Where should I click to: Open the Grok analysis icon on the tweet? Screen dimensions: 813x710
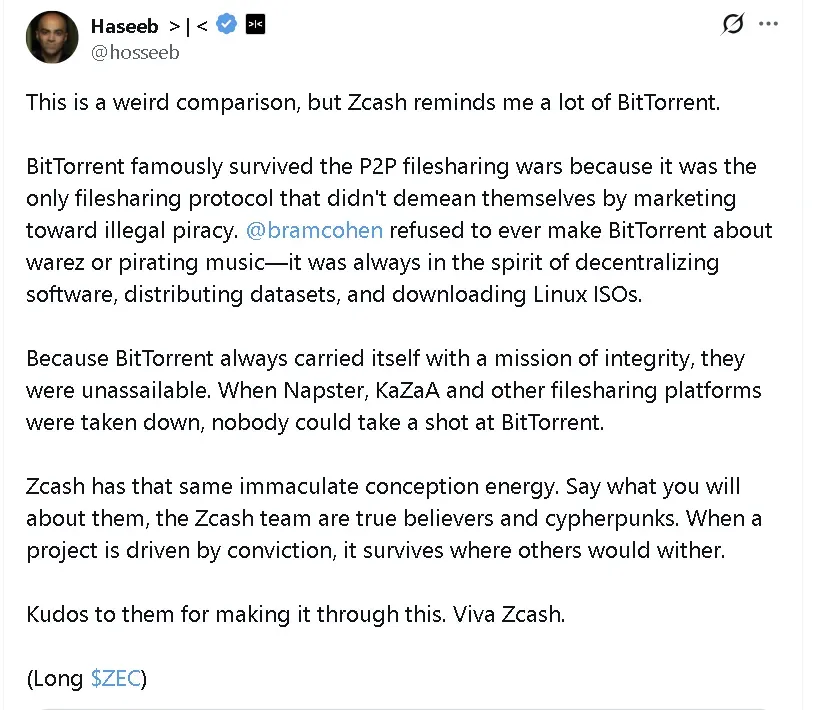tap(733, 24)
